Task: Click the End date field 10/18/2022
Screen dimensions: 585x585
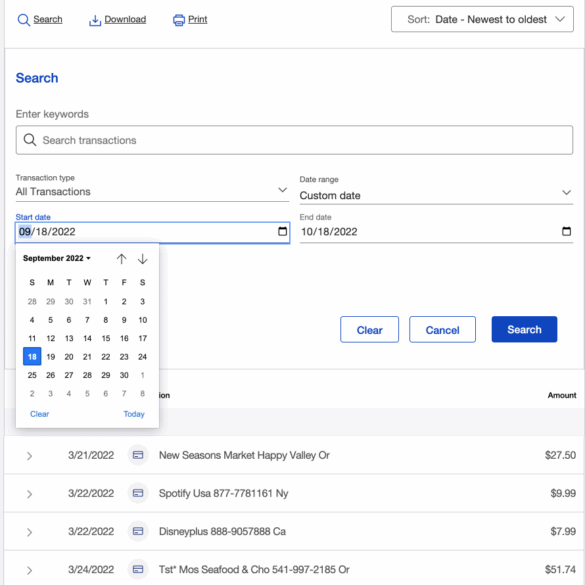Action: click(x=436, y=232)
